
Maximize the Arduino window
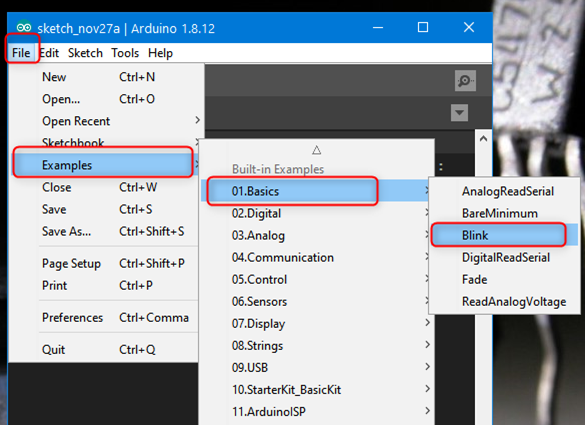pyautogui.click(x=423, y=27)
